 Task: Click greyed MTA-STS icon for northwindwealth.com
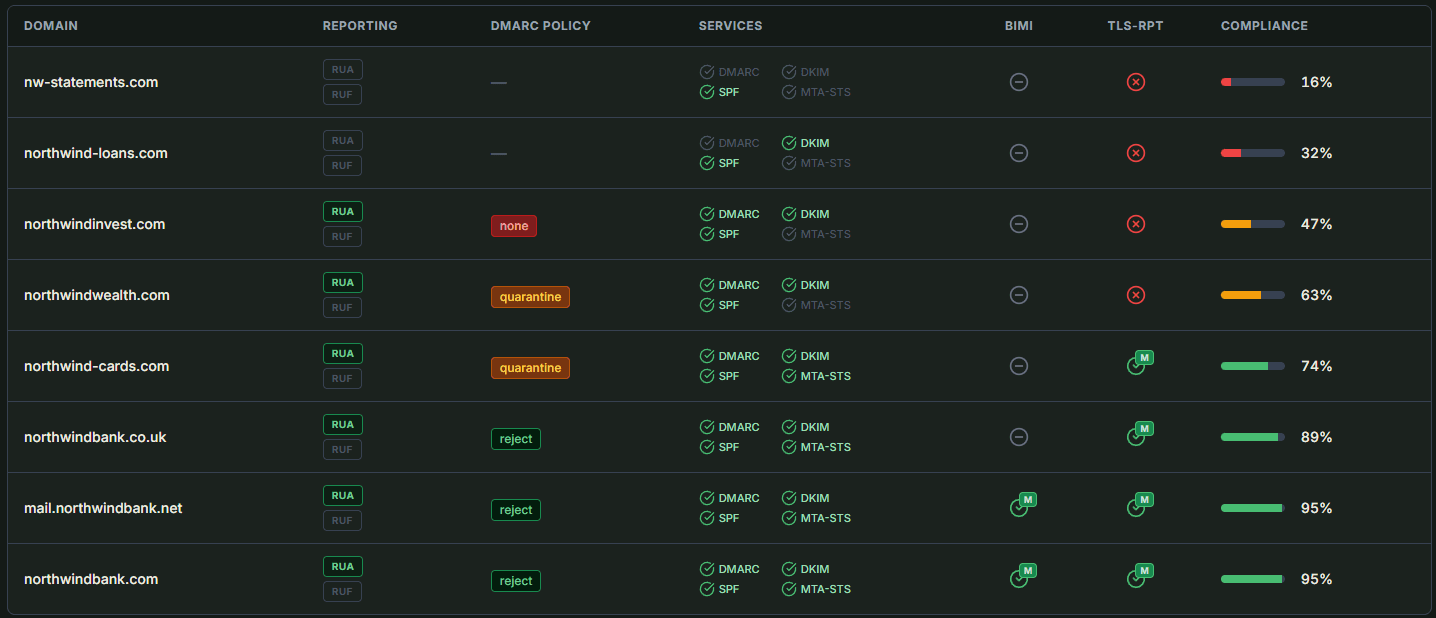point(789,305)
